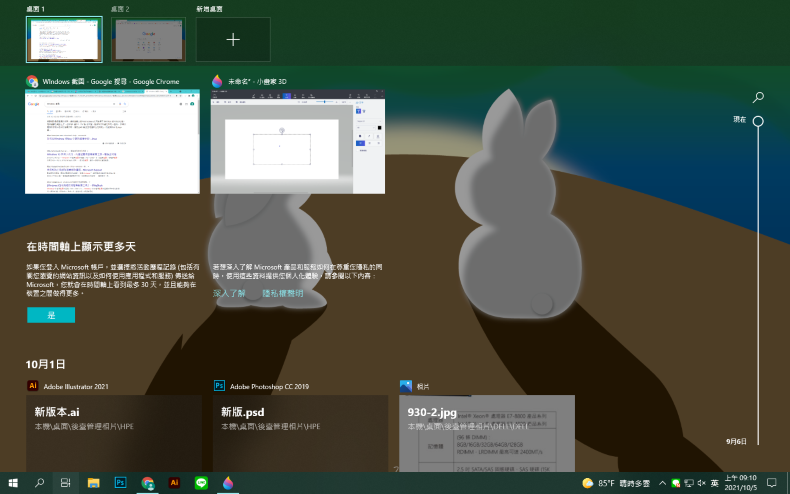Click Chrome icon in window title
Image resolution: width=790 pixels, height=494 pixels.
pos(32,81)
